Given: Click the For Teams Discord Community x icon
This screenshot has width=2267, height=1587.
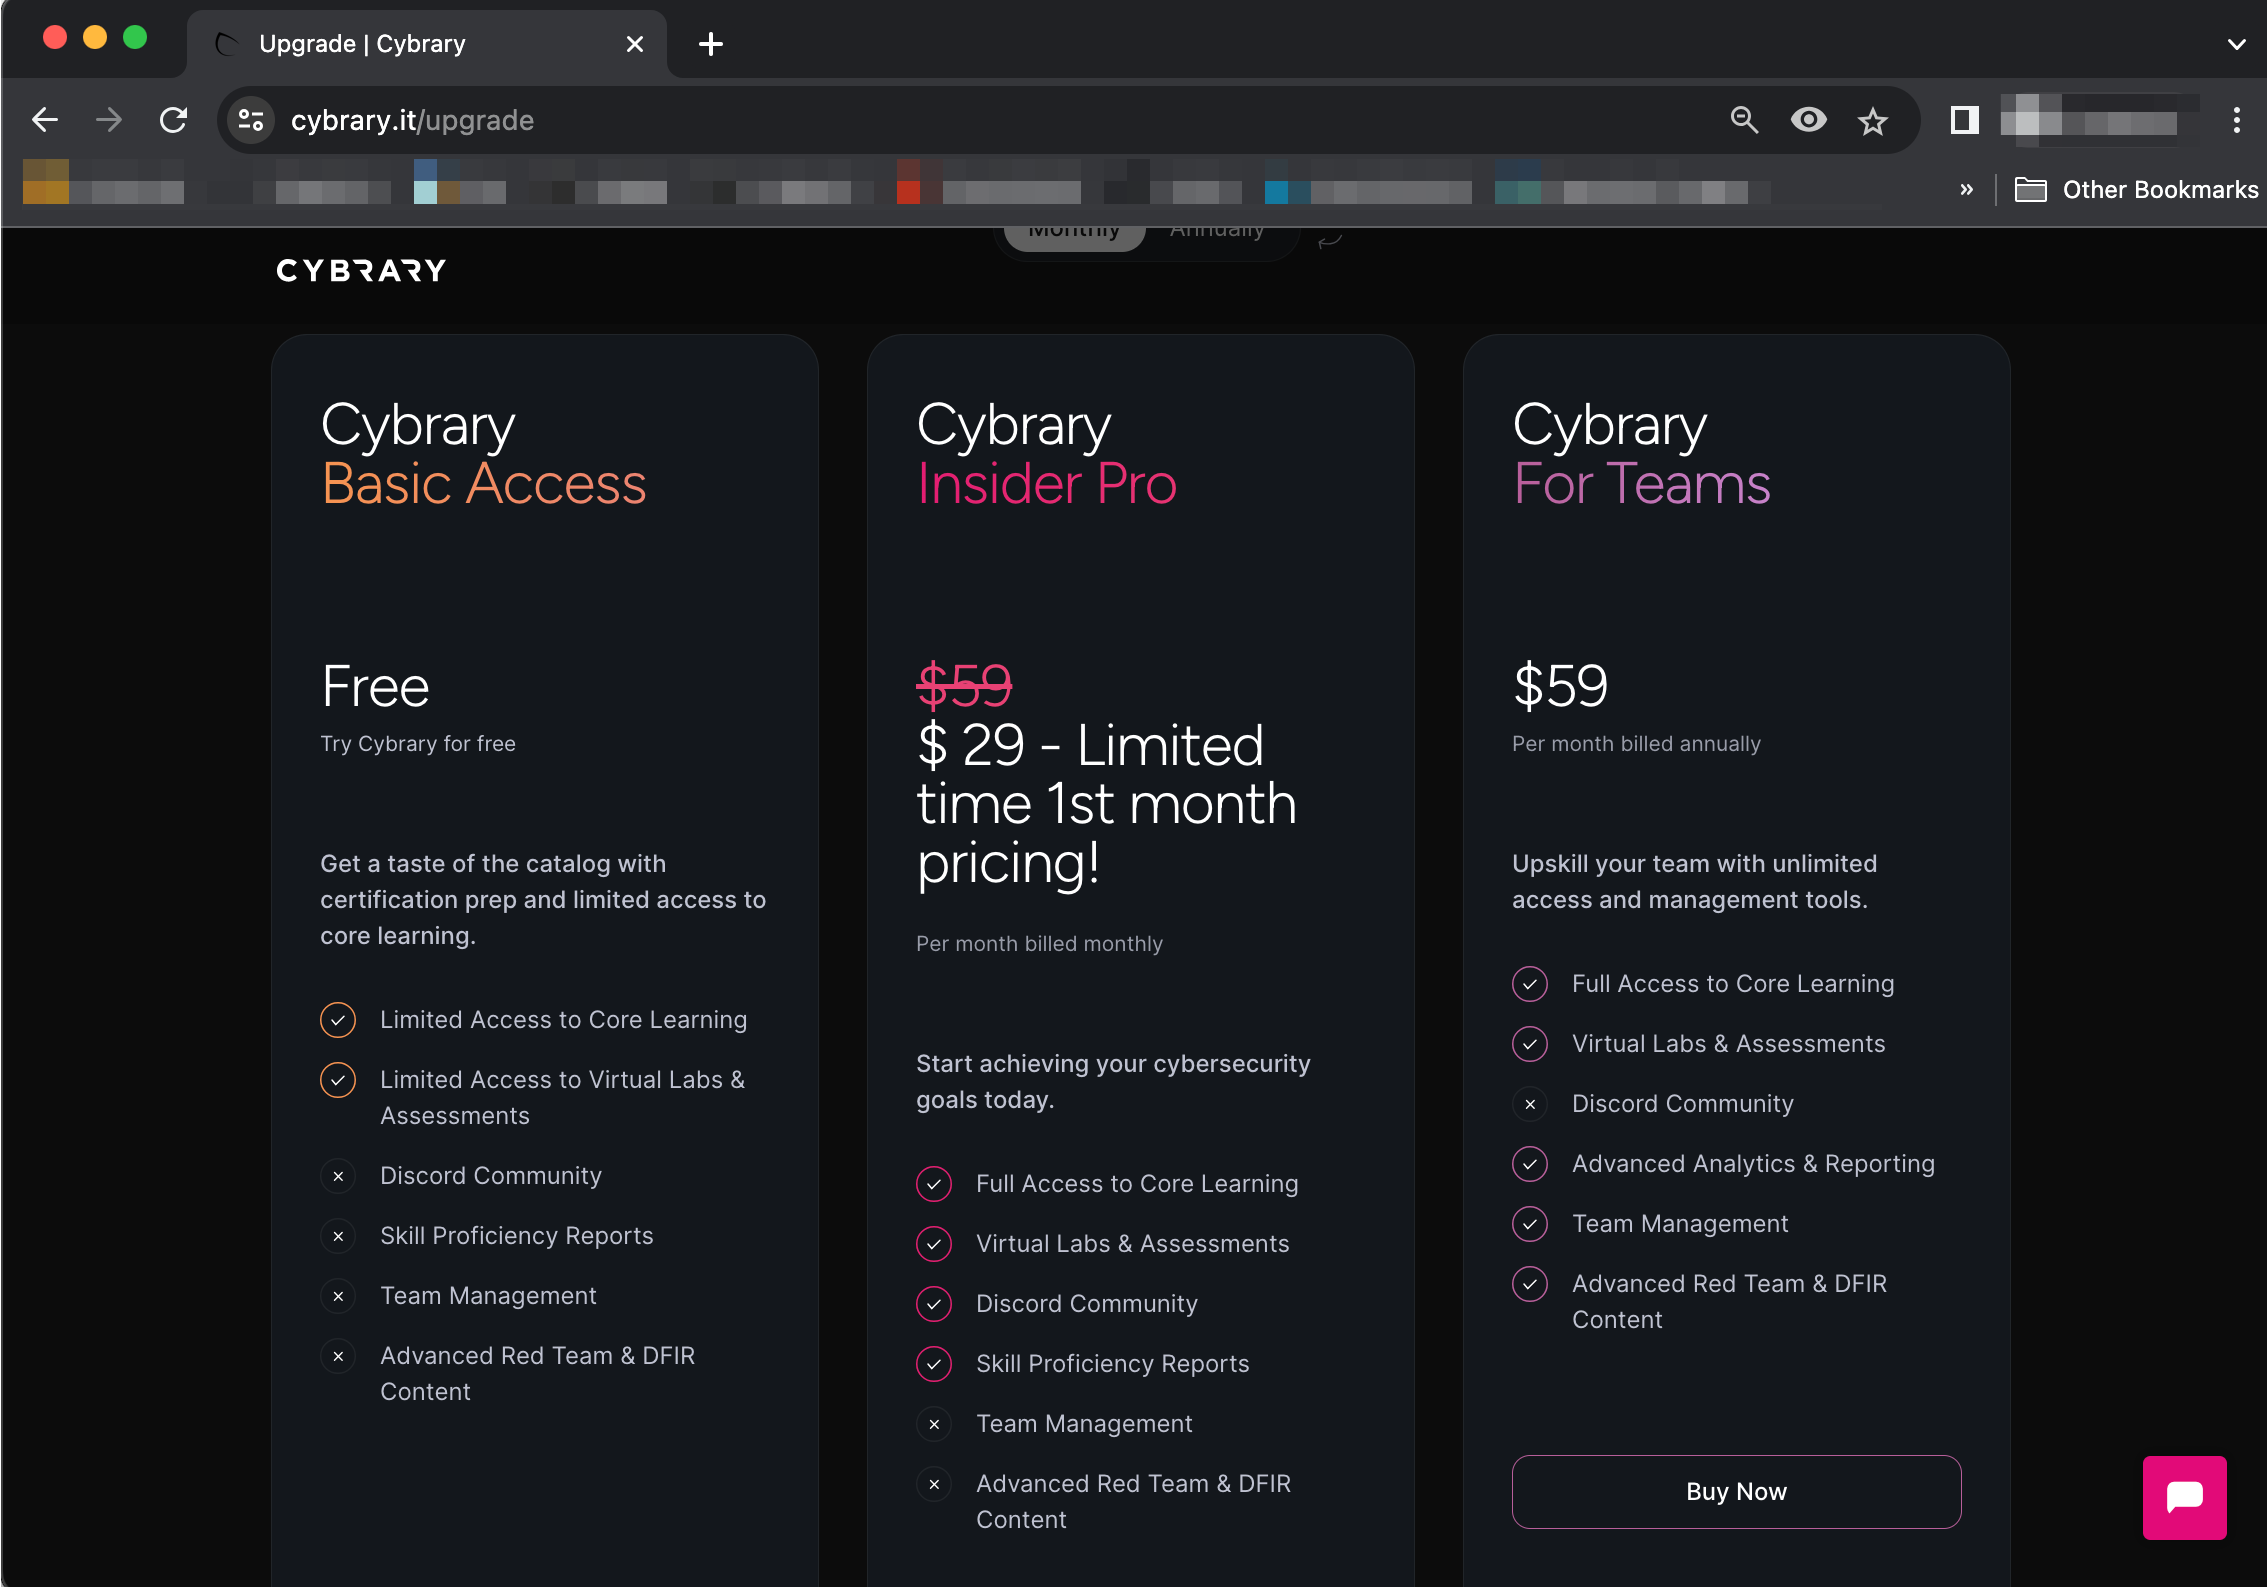Looking at the screenshot, I should tap(1530, 1104).
